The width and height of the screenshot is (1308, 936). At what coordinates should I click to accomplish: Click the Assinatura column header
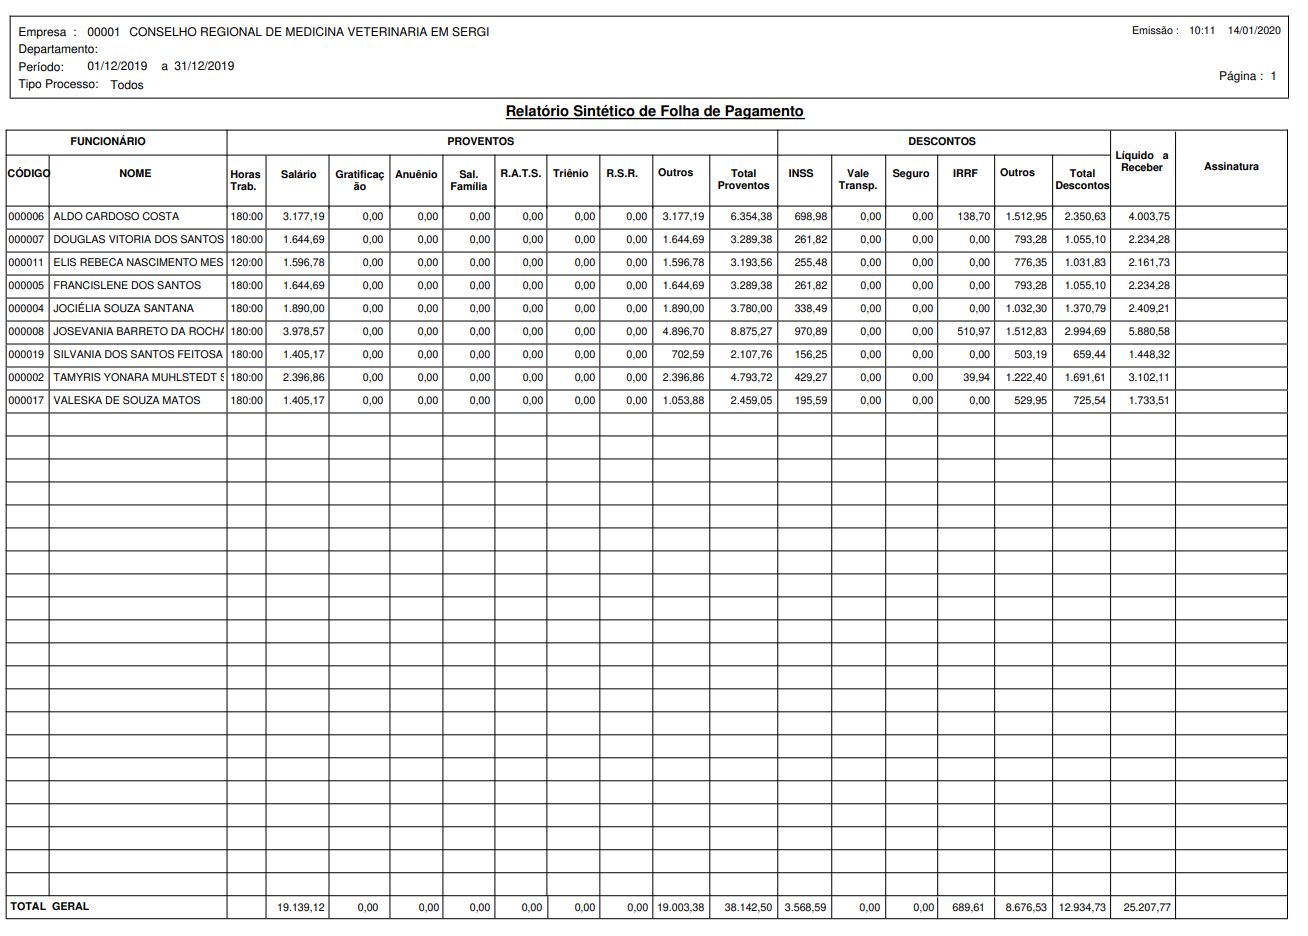(x=1231, y=166)
